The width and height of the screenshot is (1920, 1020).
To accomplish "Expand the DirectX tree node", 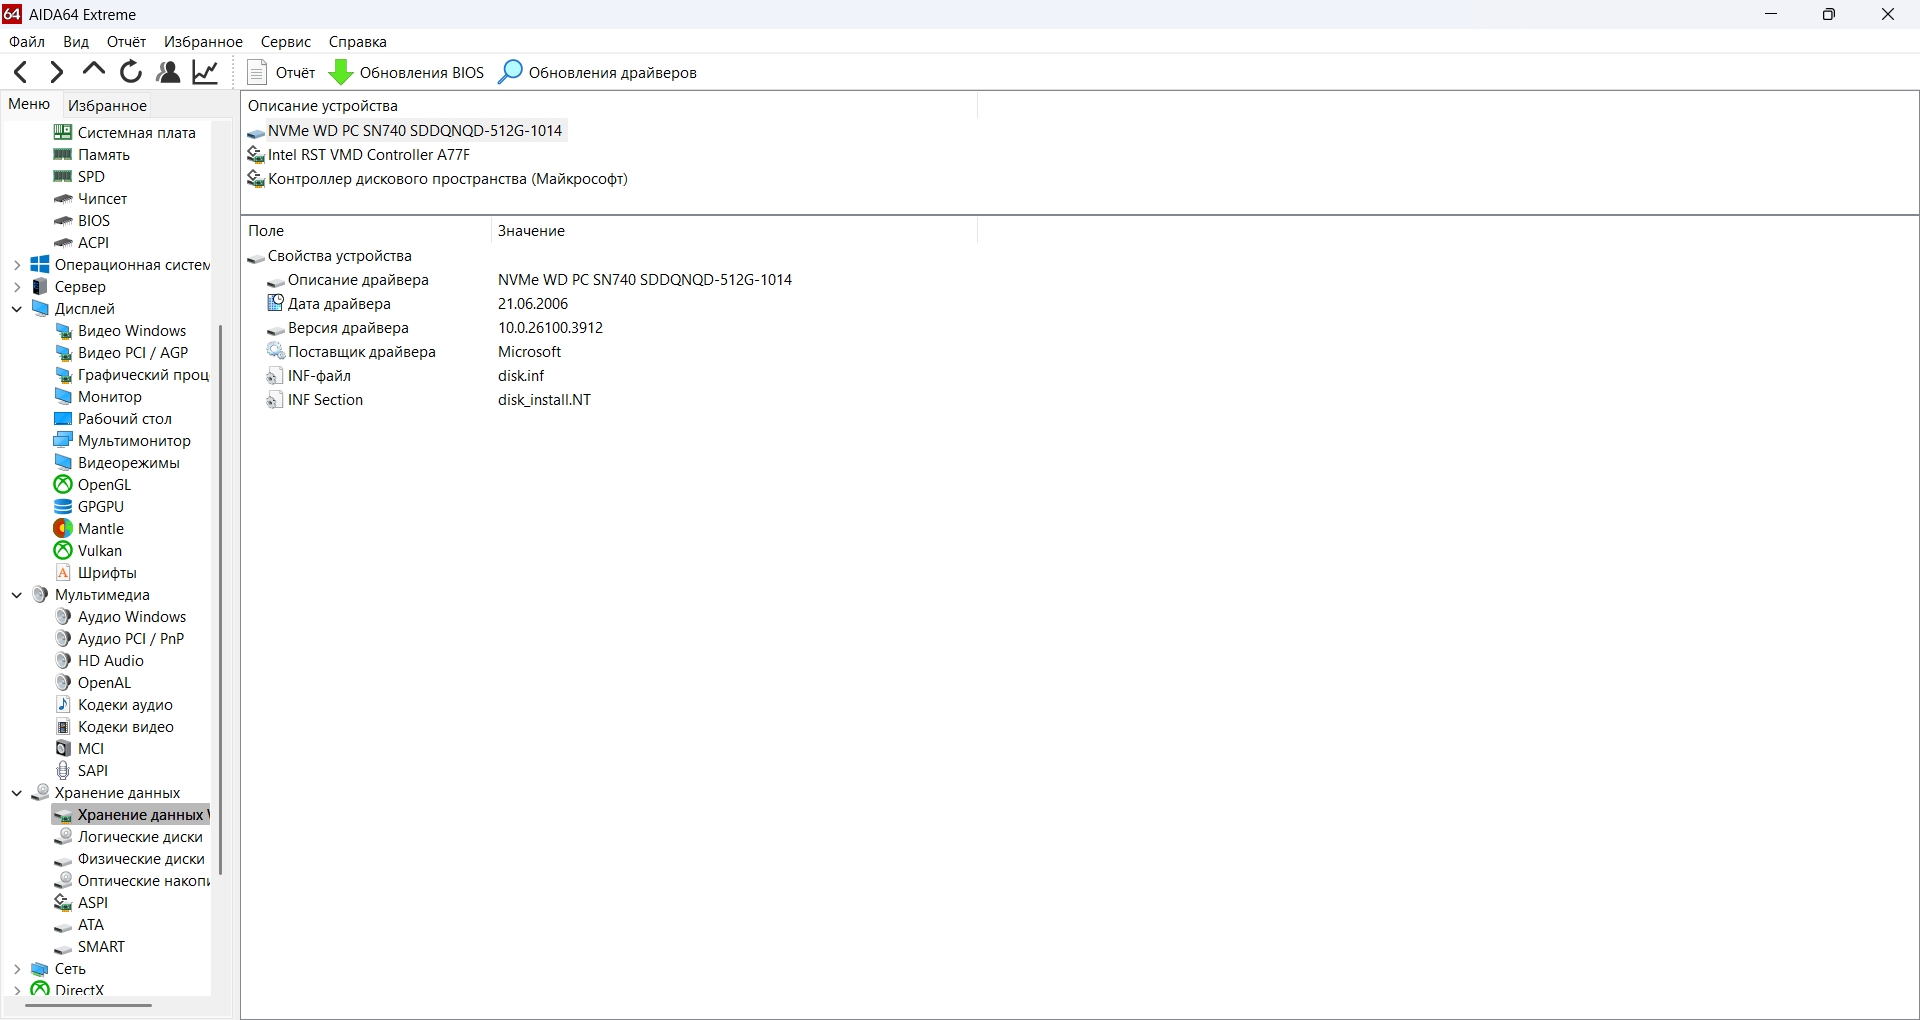I will (x=17, y=991).
